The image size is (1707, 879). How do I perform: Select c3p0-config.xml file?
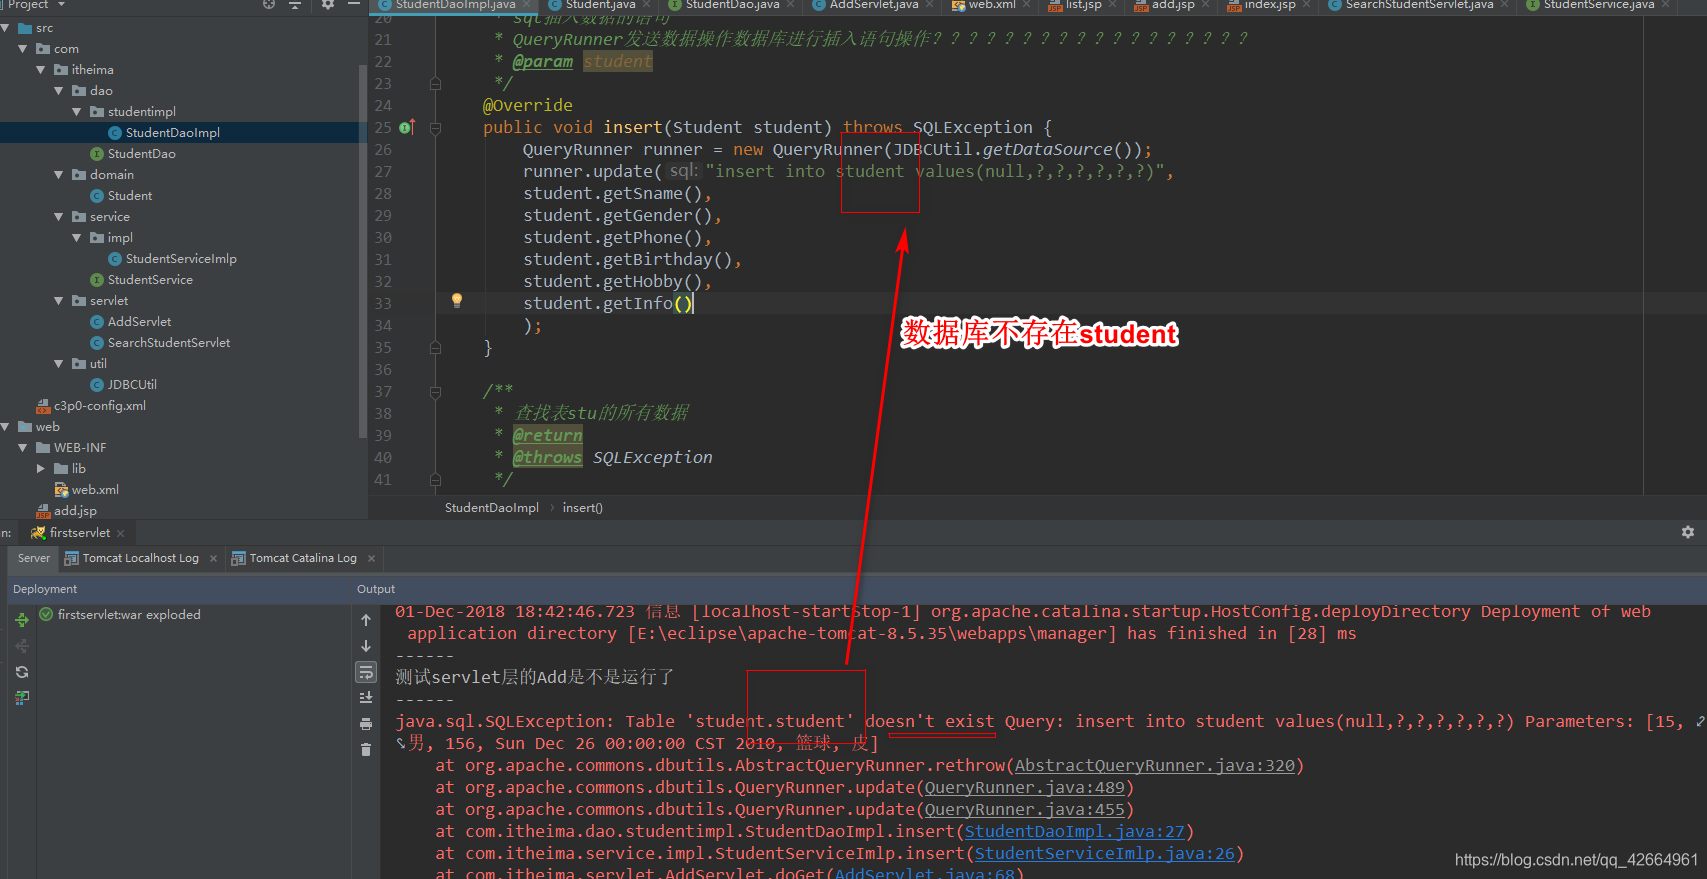point(99,406)
